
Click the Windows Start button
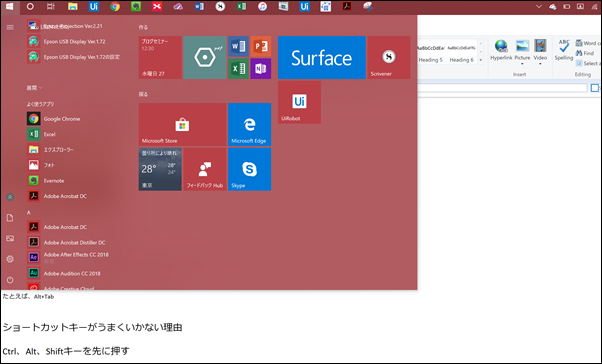(10, 7)
